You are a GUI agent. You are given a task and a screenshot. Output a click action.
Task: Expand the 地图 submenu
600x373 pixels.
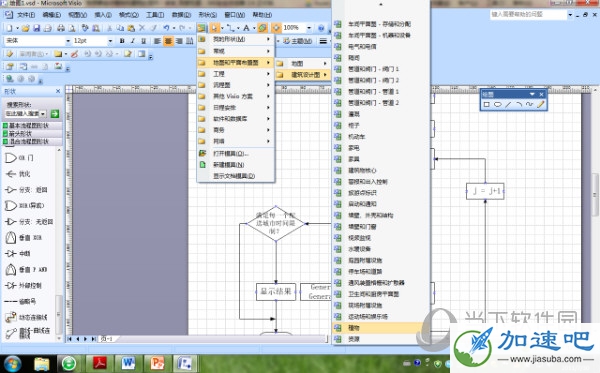(x=302, y=64)
